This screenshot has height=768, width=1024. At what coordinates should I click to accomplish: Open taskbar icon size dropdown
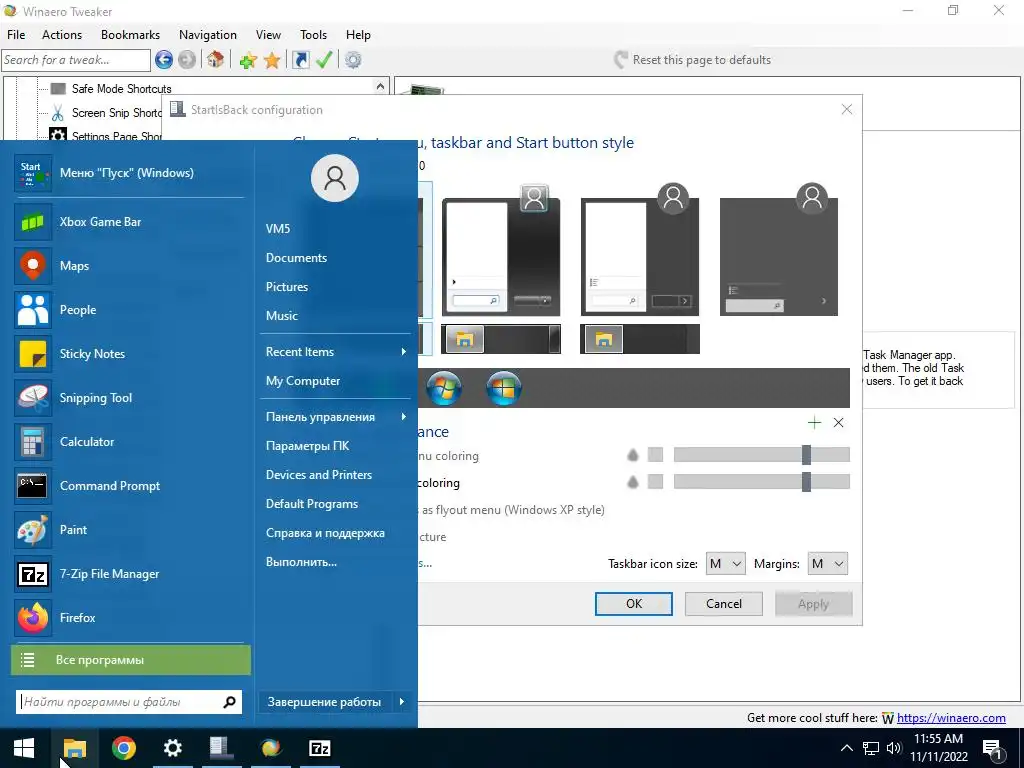pyautogui.click(x=725, y=564)
